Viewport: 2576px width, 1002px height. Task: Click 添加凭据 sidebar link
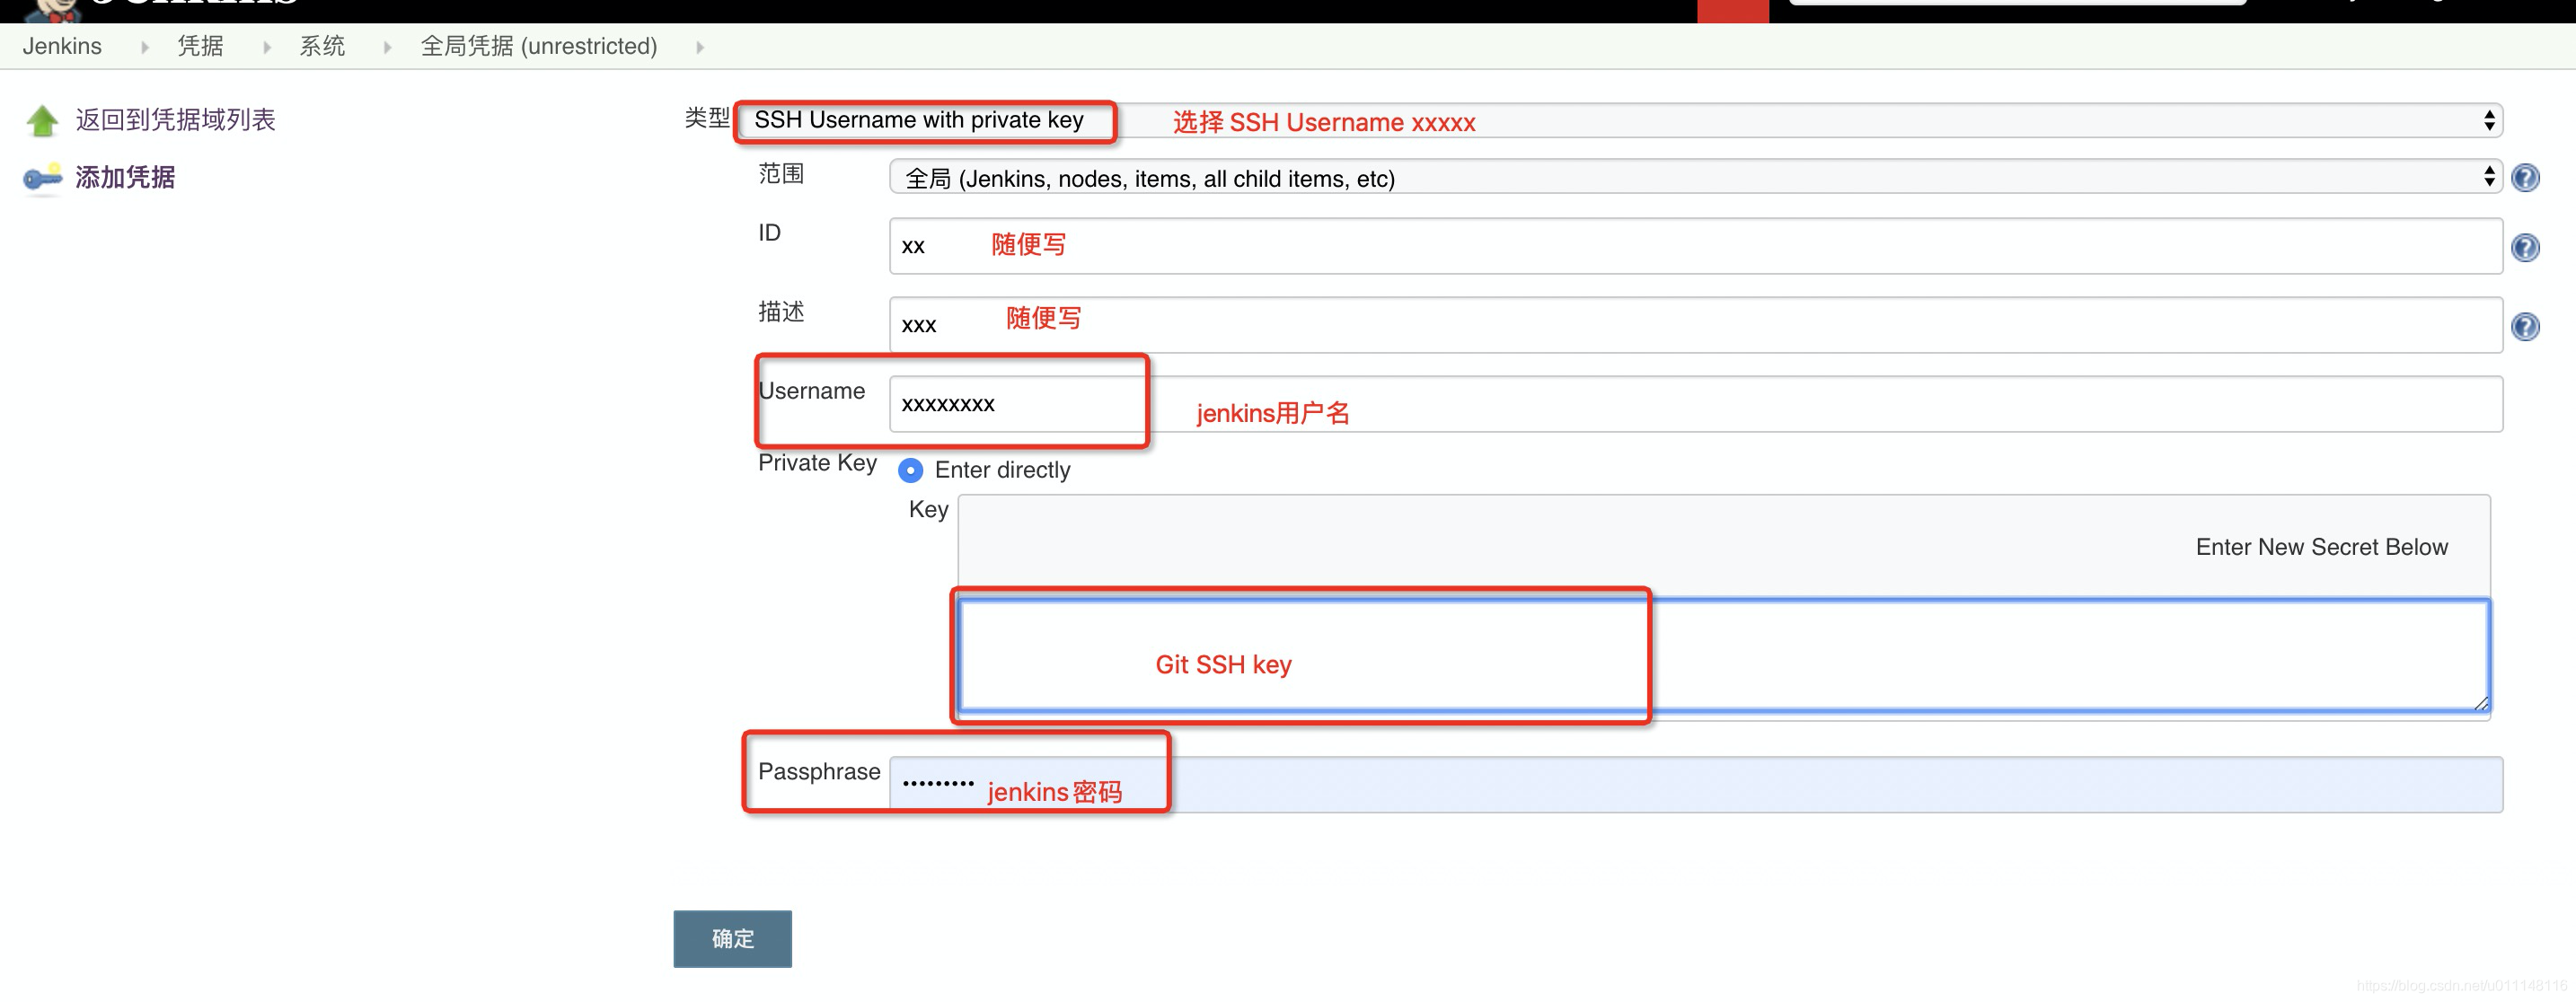[125, 178]
